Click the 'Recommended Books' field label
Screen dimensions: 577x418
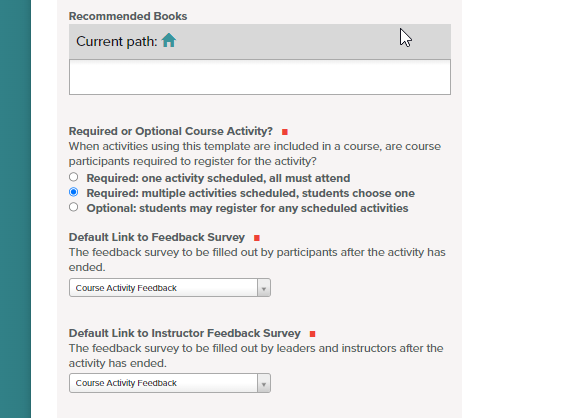tap(128, 16)
